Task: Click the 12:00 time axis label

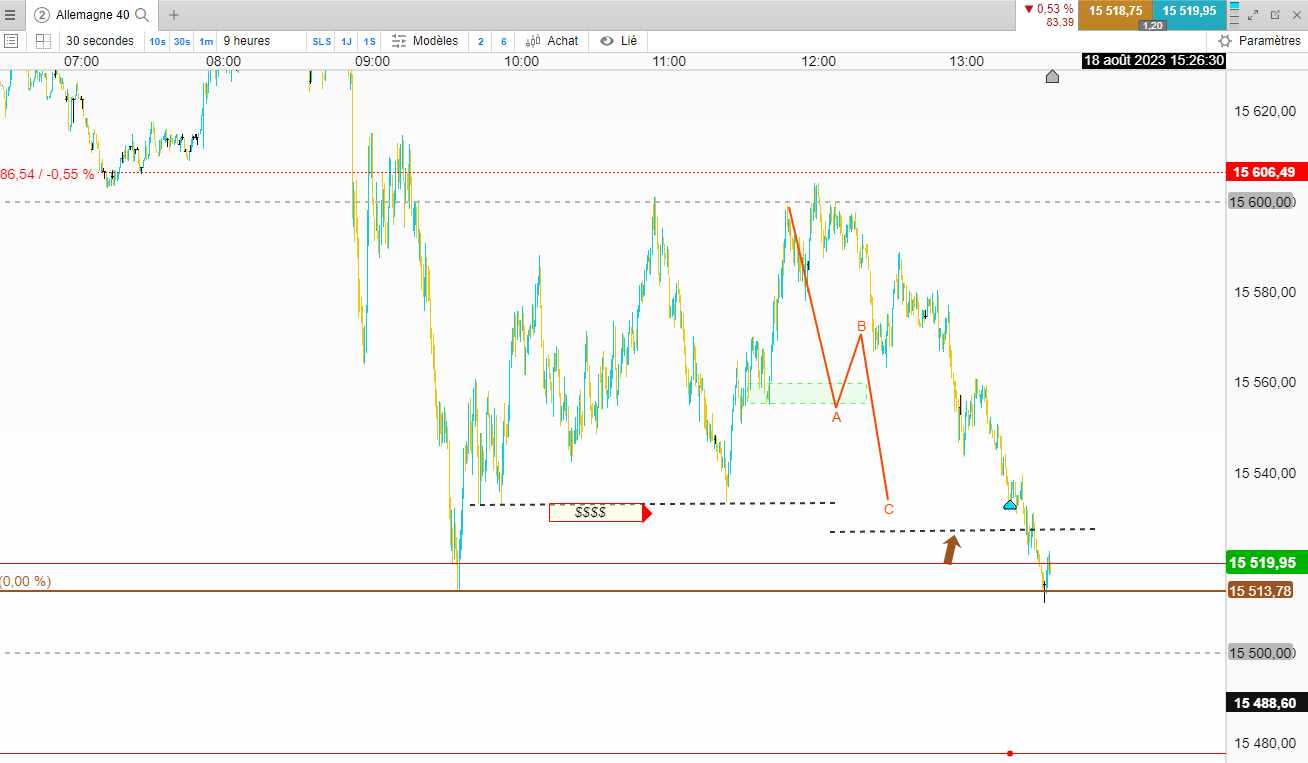Action: pos(818,61)
